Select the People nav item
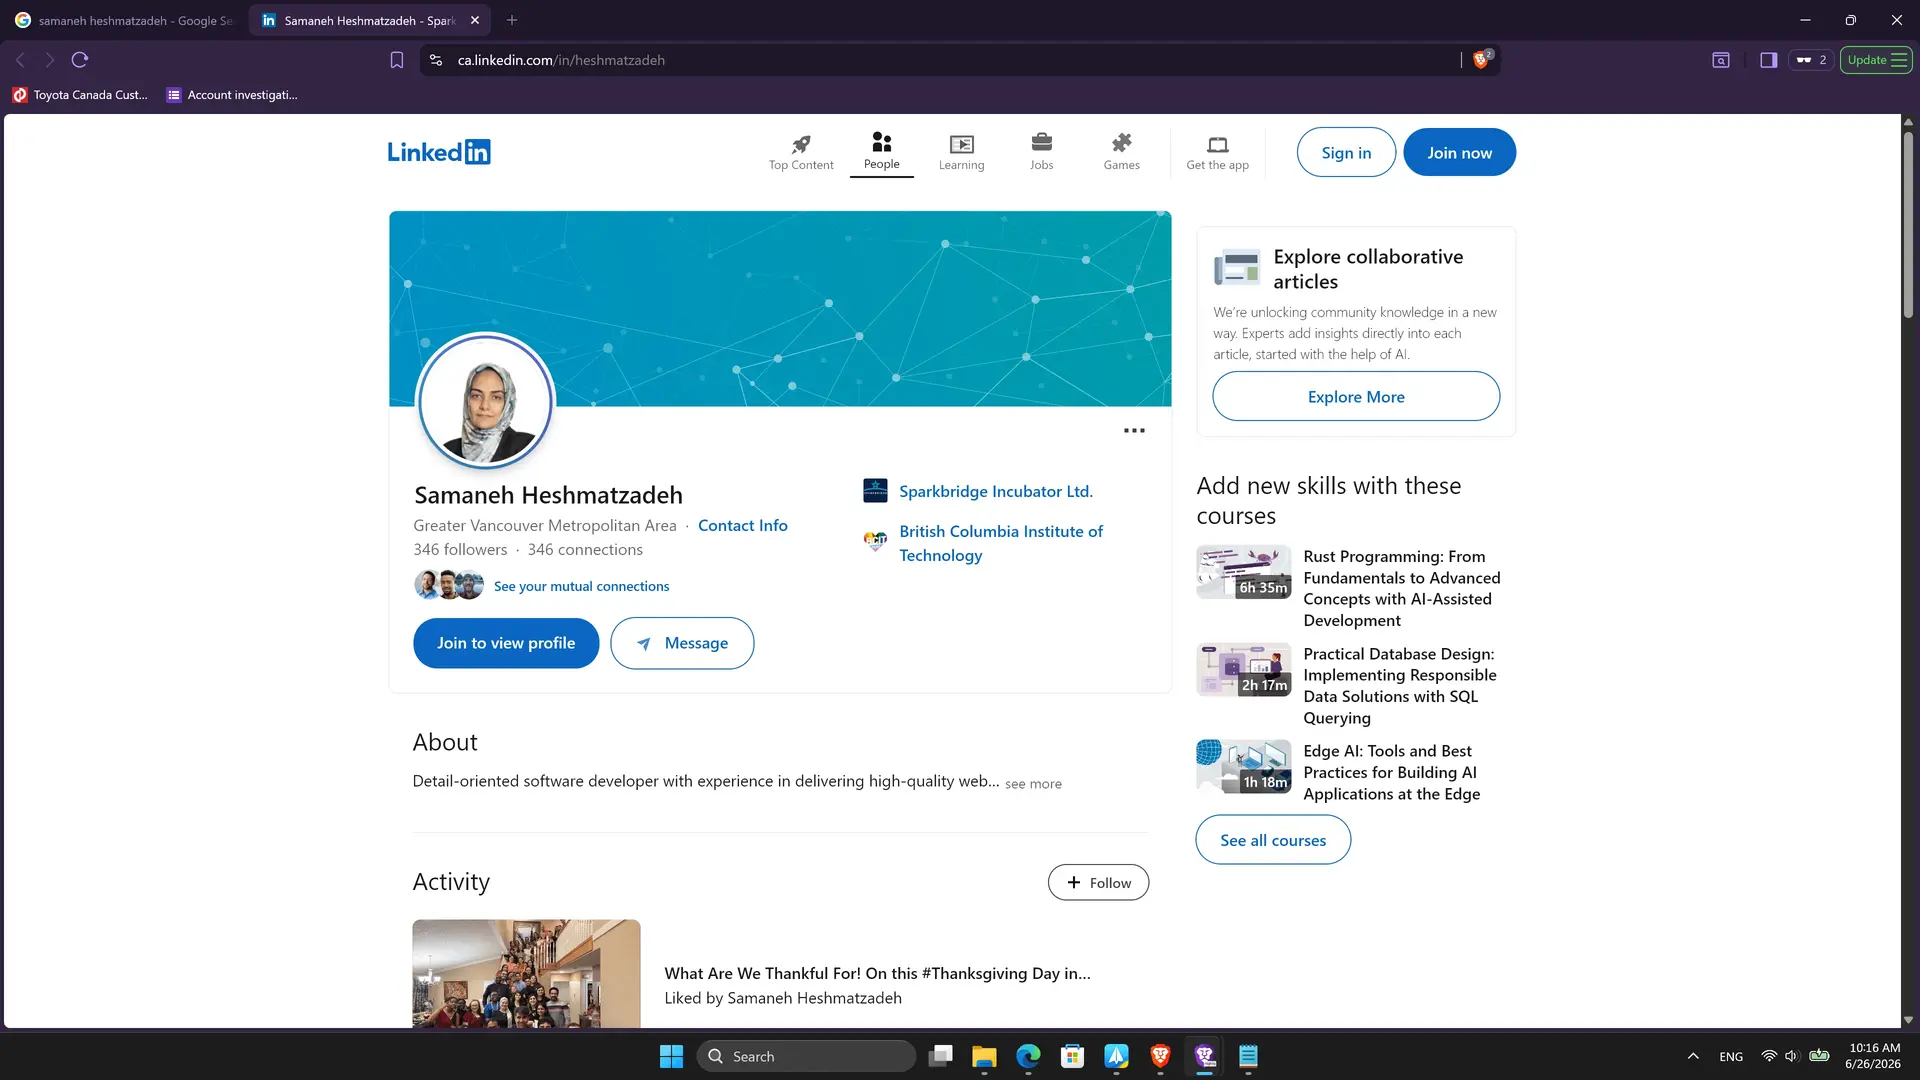Image resolution: width=1920 pixels, height=1080 pixels. (881, 152)
